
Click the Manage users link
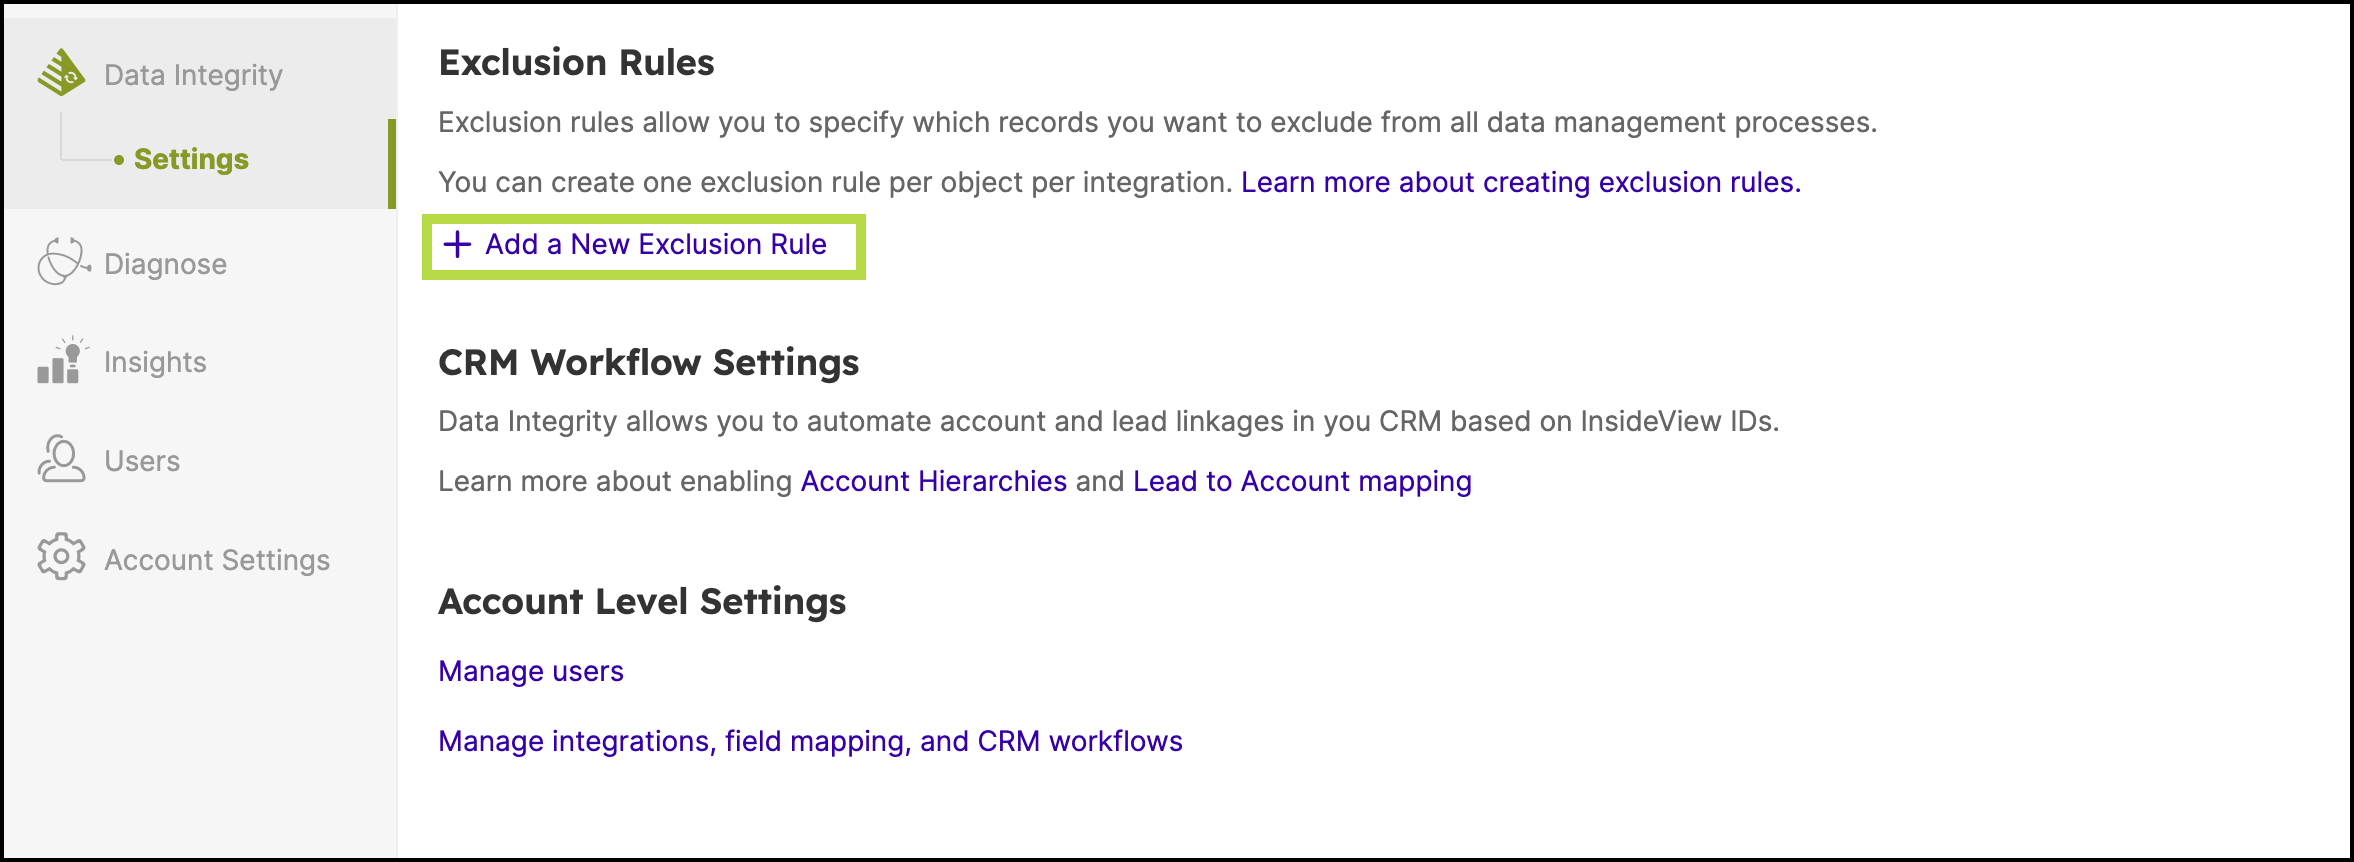point(531,671)
